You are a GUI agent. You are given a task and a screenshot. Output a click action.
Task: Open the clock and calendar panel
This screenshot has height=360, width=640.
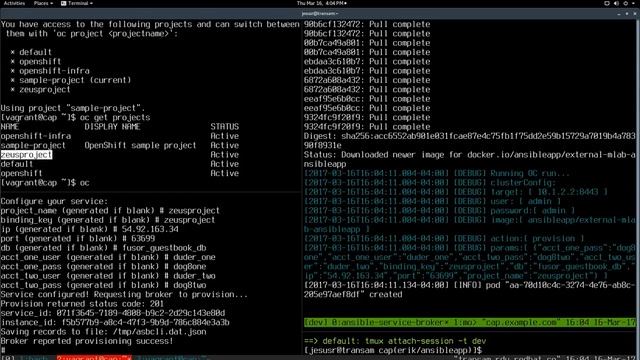tap(321, 3)
